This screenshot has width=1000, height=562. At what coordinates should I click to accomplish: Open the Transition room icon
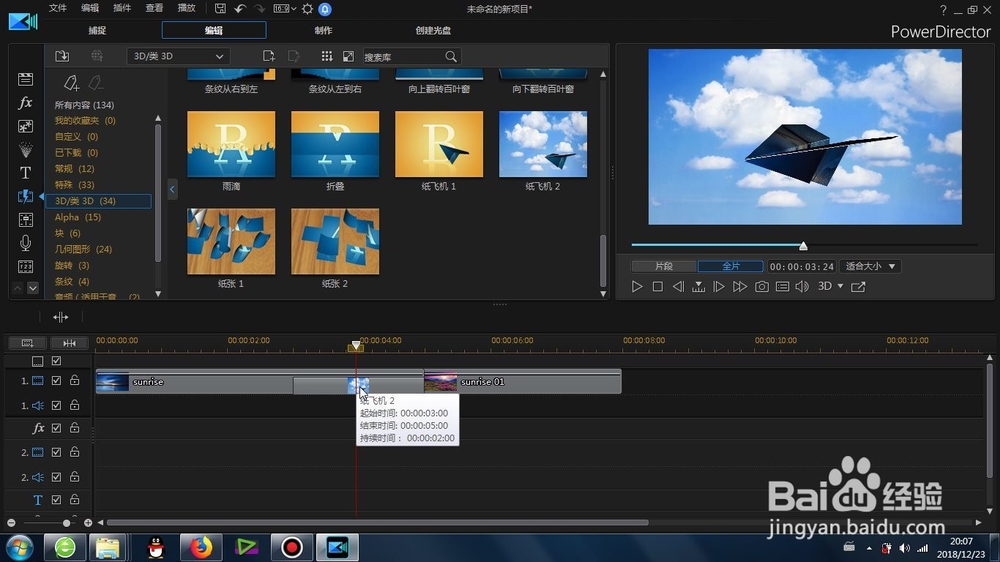[x=26, y=196]
